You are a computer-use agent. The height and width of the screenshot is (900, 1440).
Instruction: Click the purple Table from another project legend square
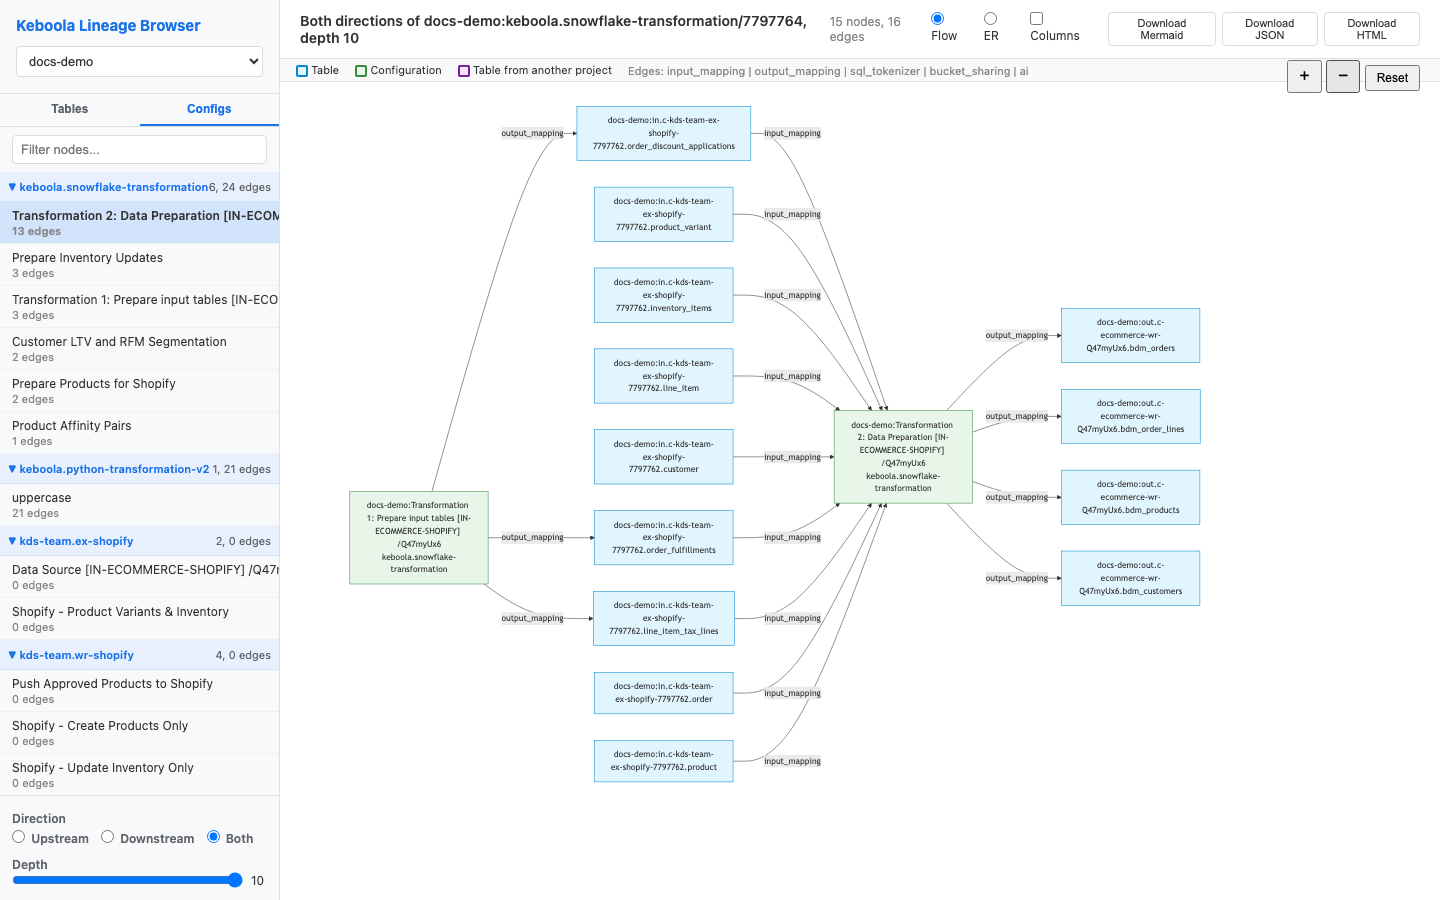[464, 71]
